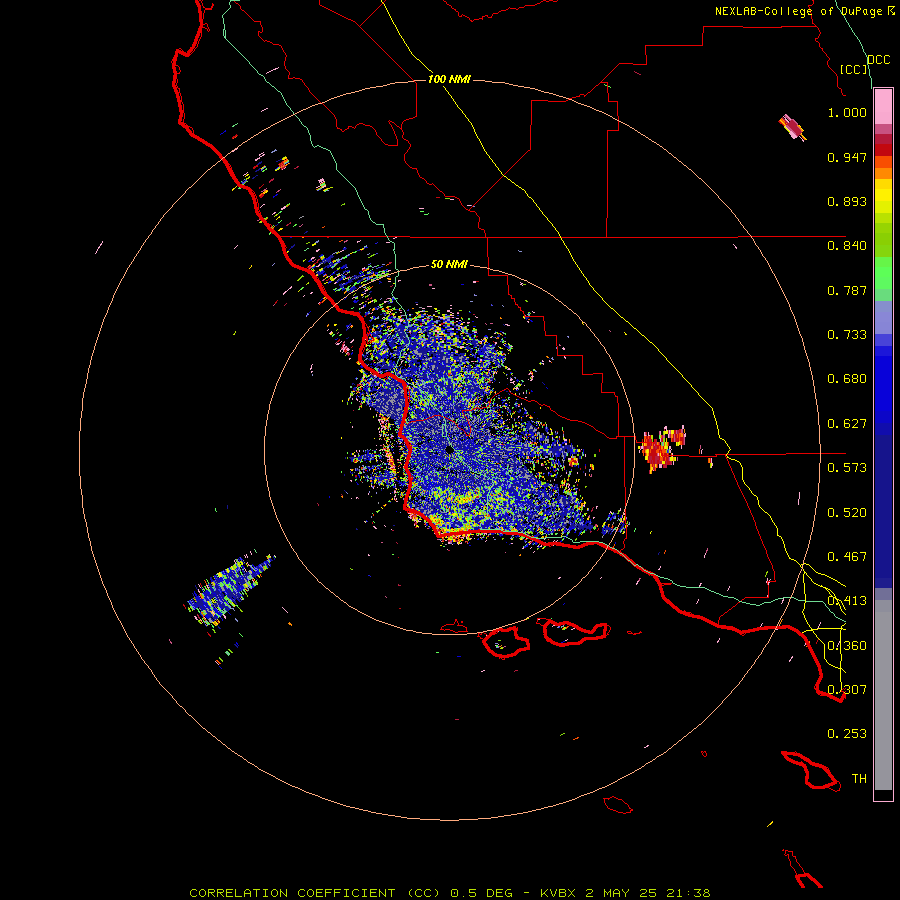Viewport: 900px width, 900px height.
Task: Click the black radar site dot at center
Action: 449,449
